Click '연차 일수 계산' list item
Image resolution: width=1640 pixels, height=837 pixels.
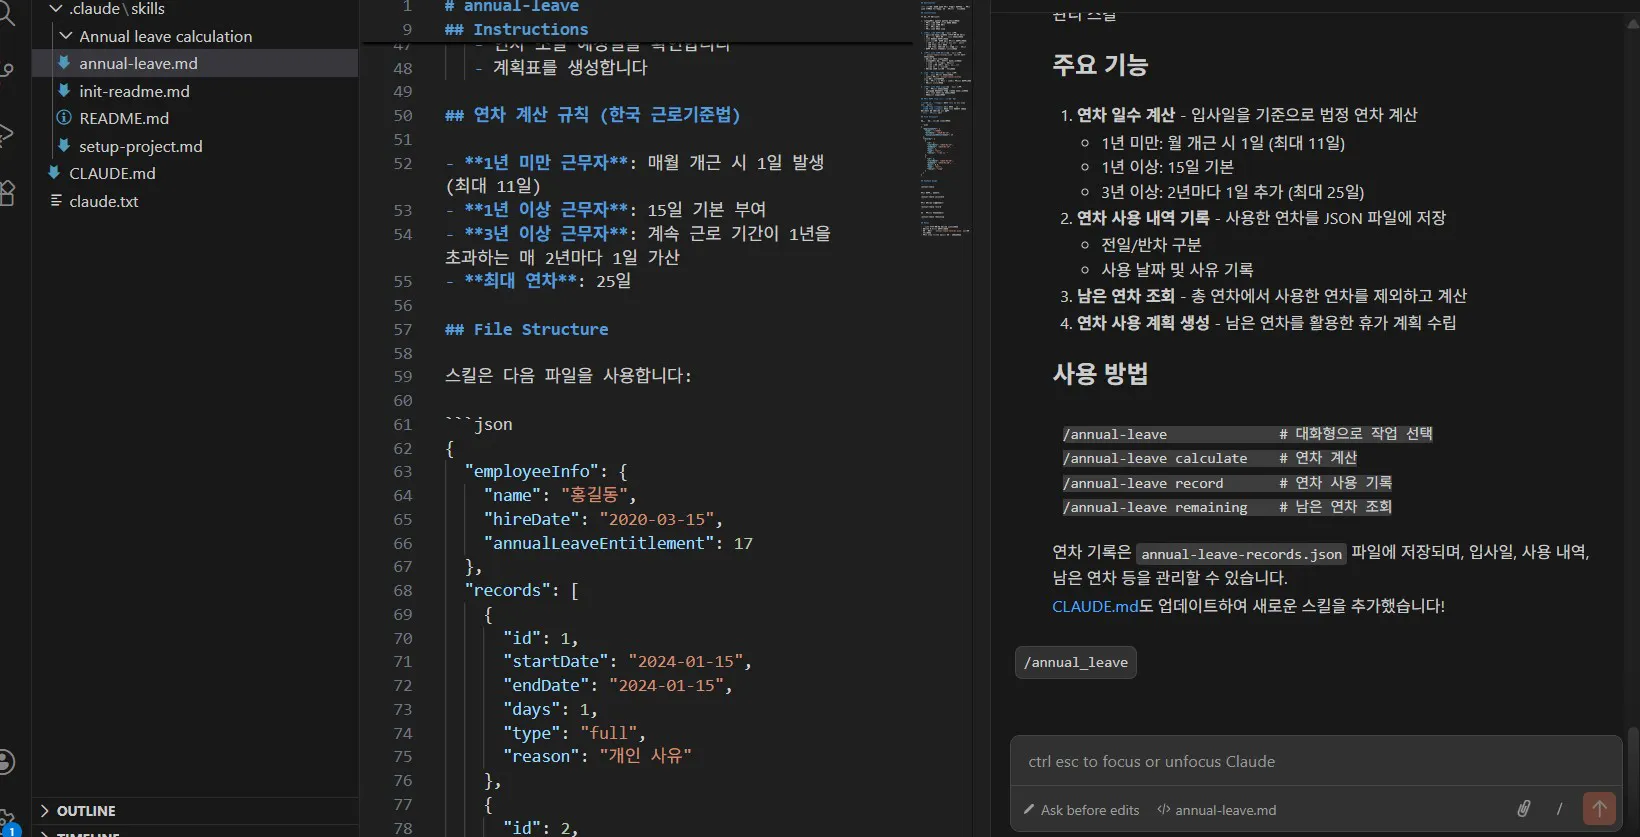click(1246, 115)
